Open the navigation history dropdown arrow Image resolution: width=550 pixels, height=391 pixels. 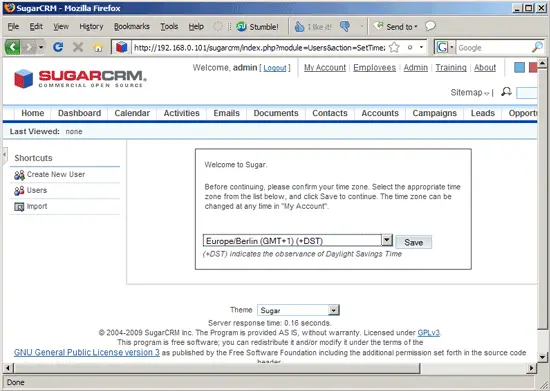(41, 47)
